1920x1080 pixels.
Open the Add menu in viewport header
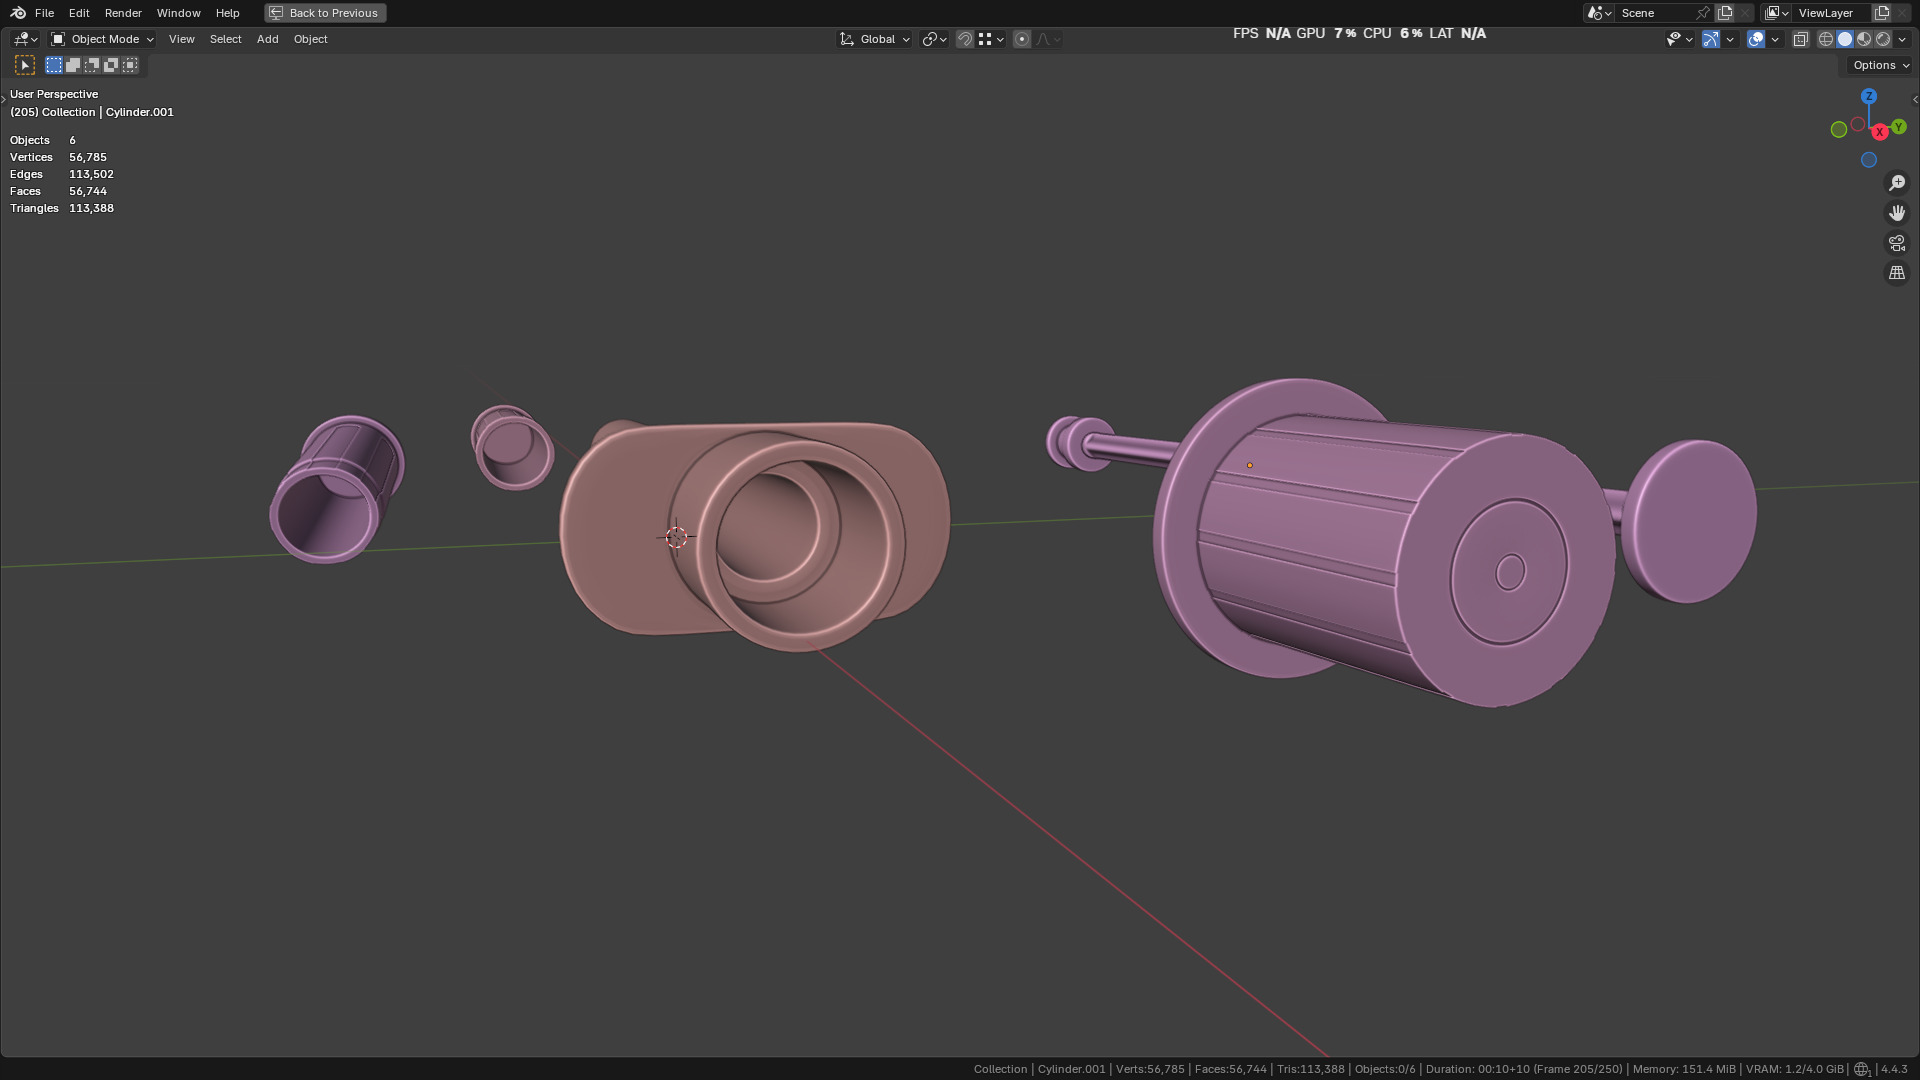(267, 39)
